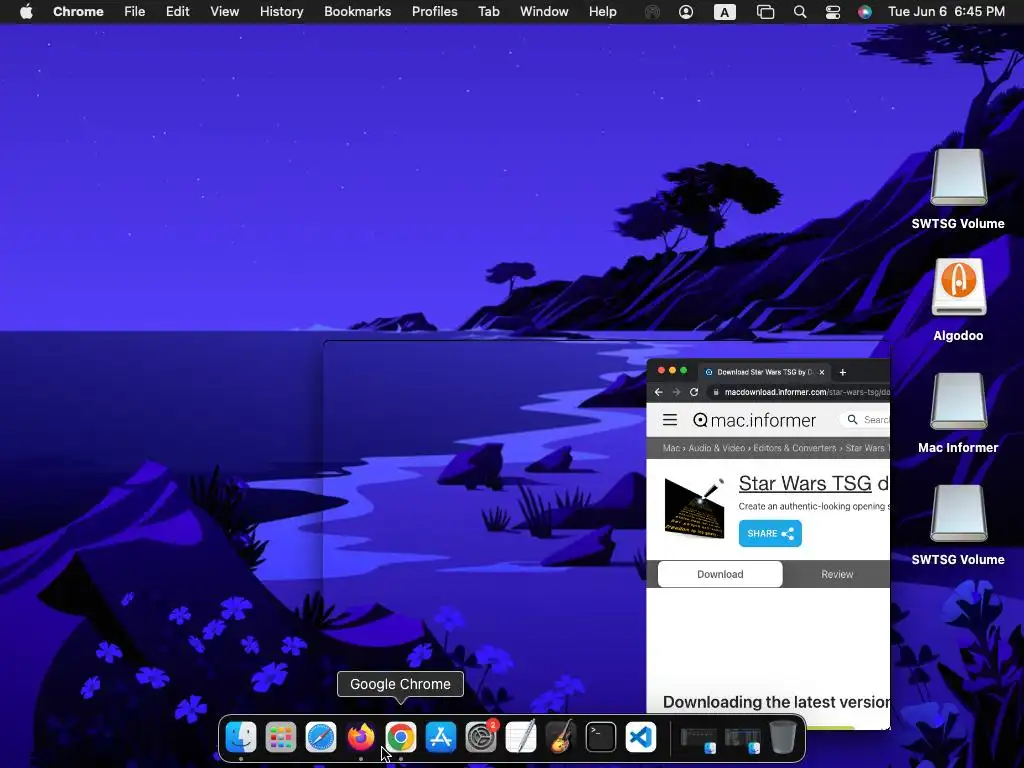Open the Apple menu
This screenshot has height=768, width=1024.
tap(26, 11)
